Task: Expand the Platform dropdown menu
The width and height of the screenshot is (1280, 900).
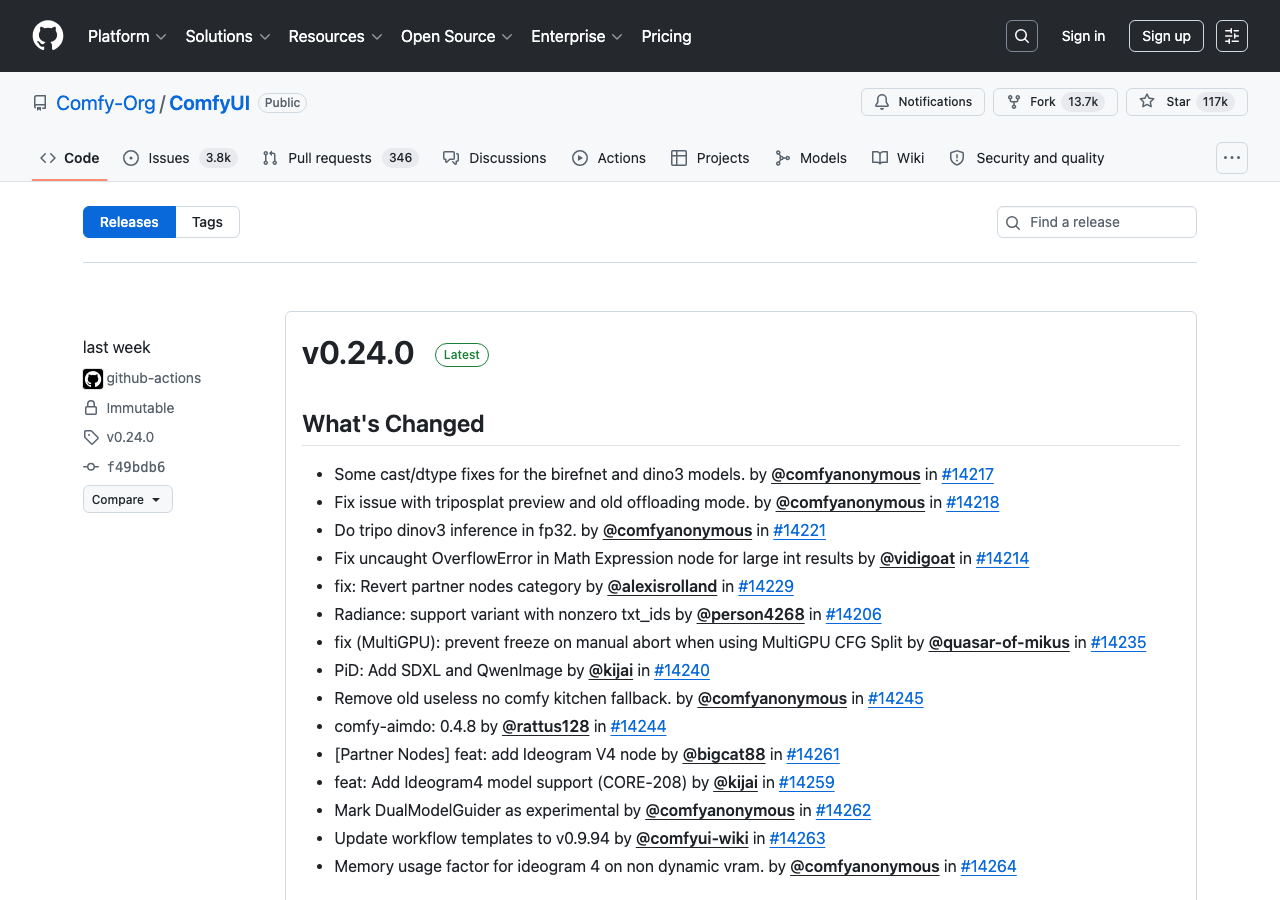Action: (x=127, y=36)
